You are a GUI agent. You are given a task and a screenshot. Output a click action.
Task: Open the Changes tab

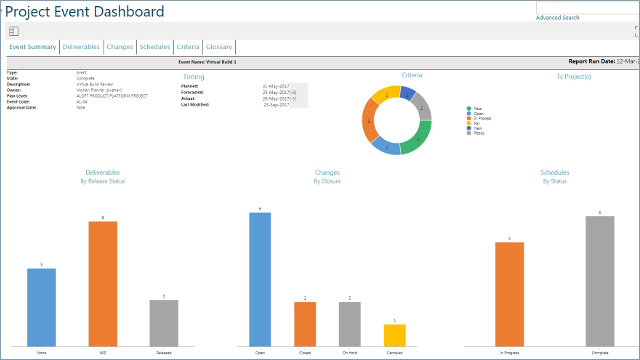coord(120,47)
